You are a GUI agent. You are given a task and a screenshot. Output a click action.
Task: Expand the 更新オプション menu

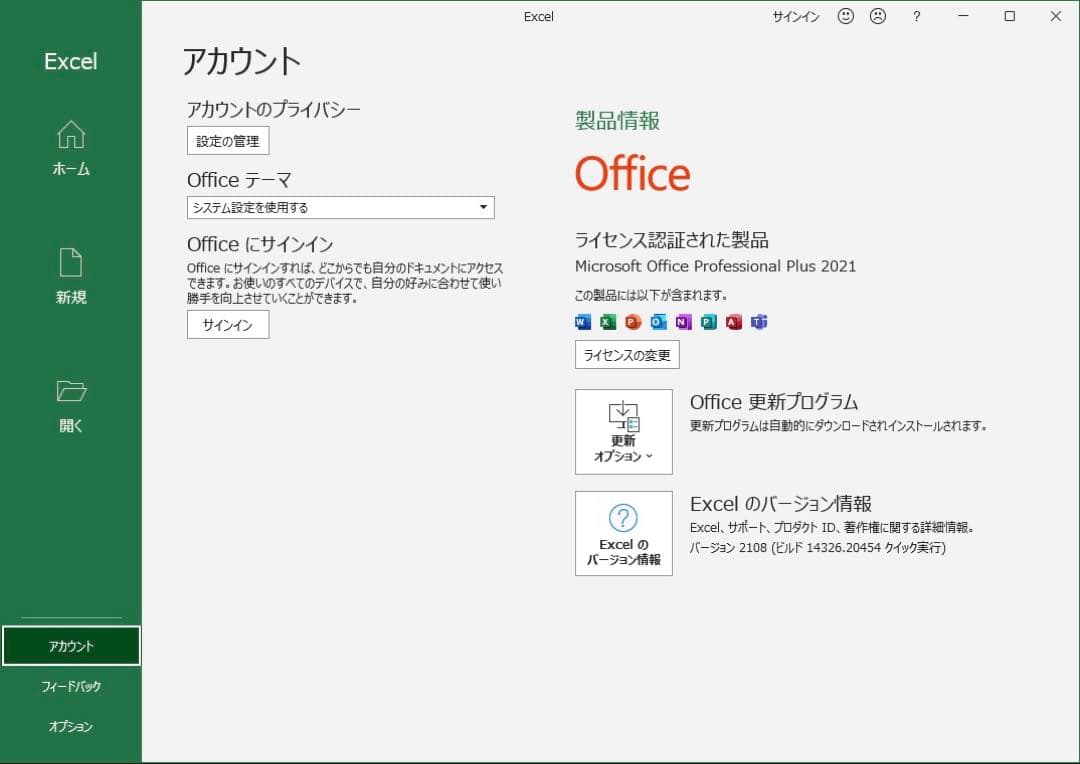click(x=623, y=431)
